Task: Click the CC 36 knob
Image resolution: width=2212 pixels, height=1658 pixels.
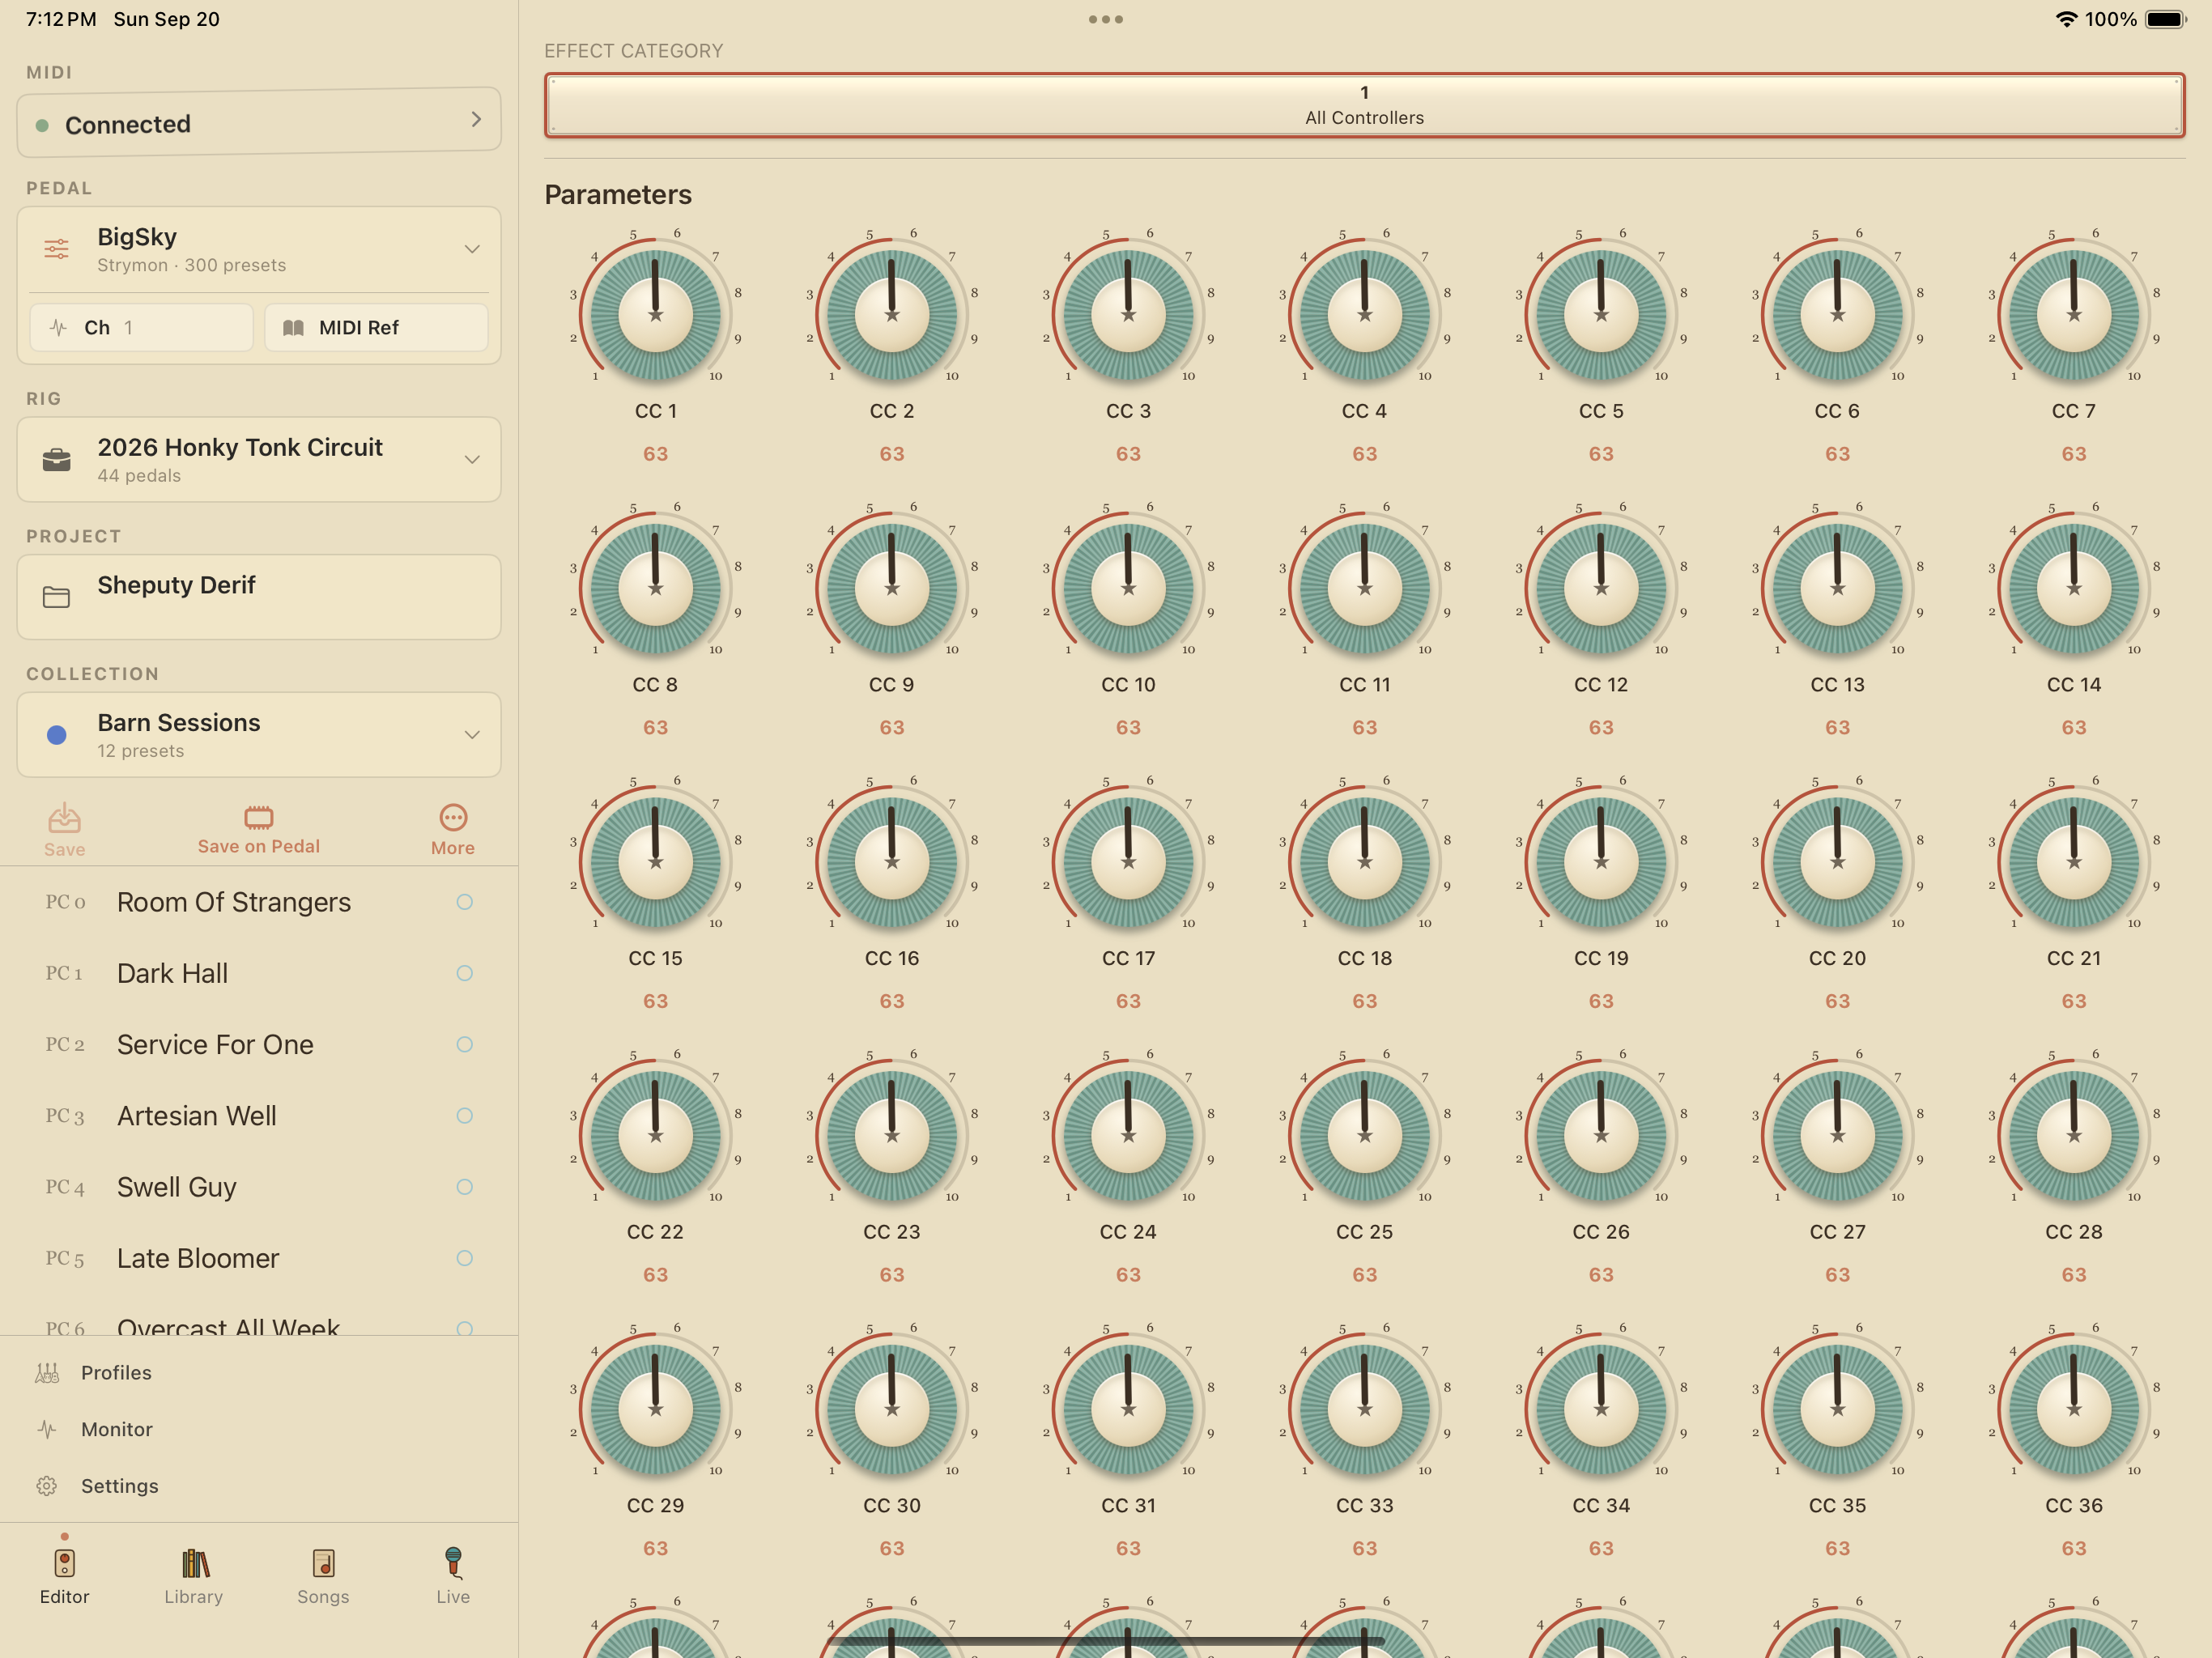Action: [x=2074, y=1409]
